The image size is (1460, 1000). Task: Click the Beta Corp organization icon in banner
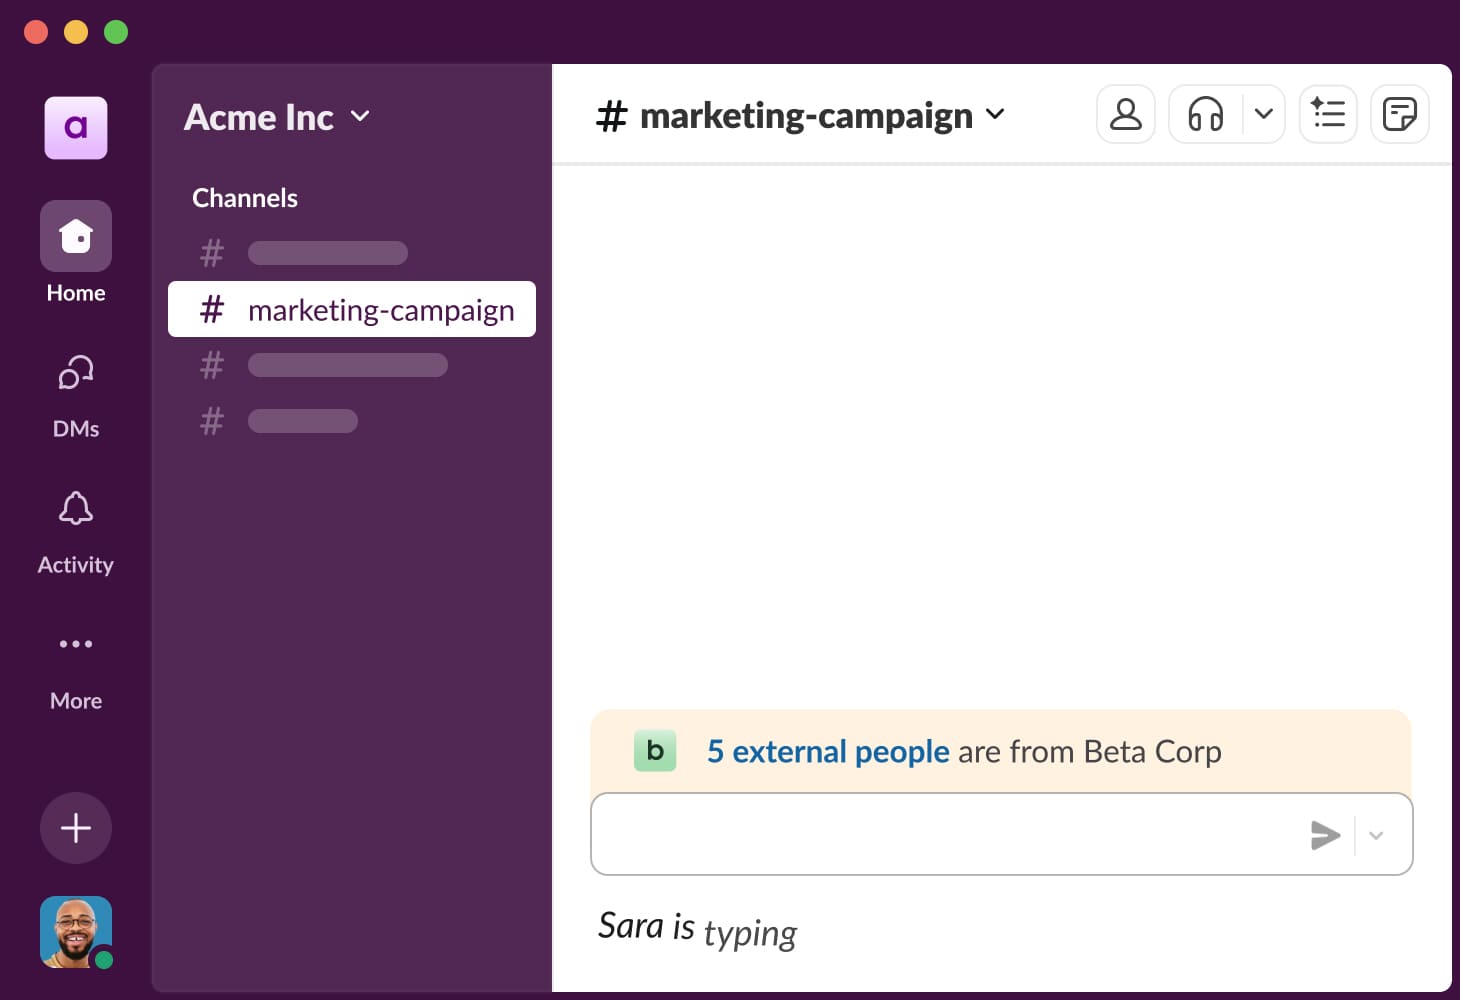click(655, 751)
